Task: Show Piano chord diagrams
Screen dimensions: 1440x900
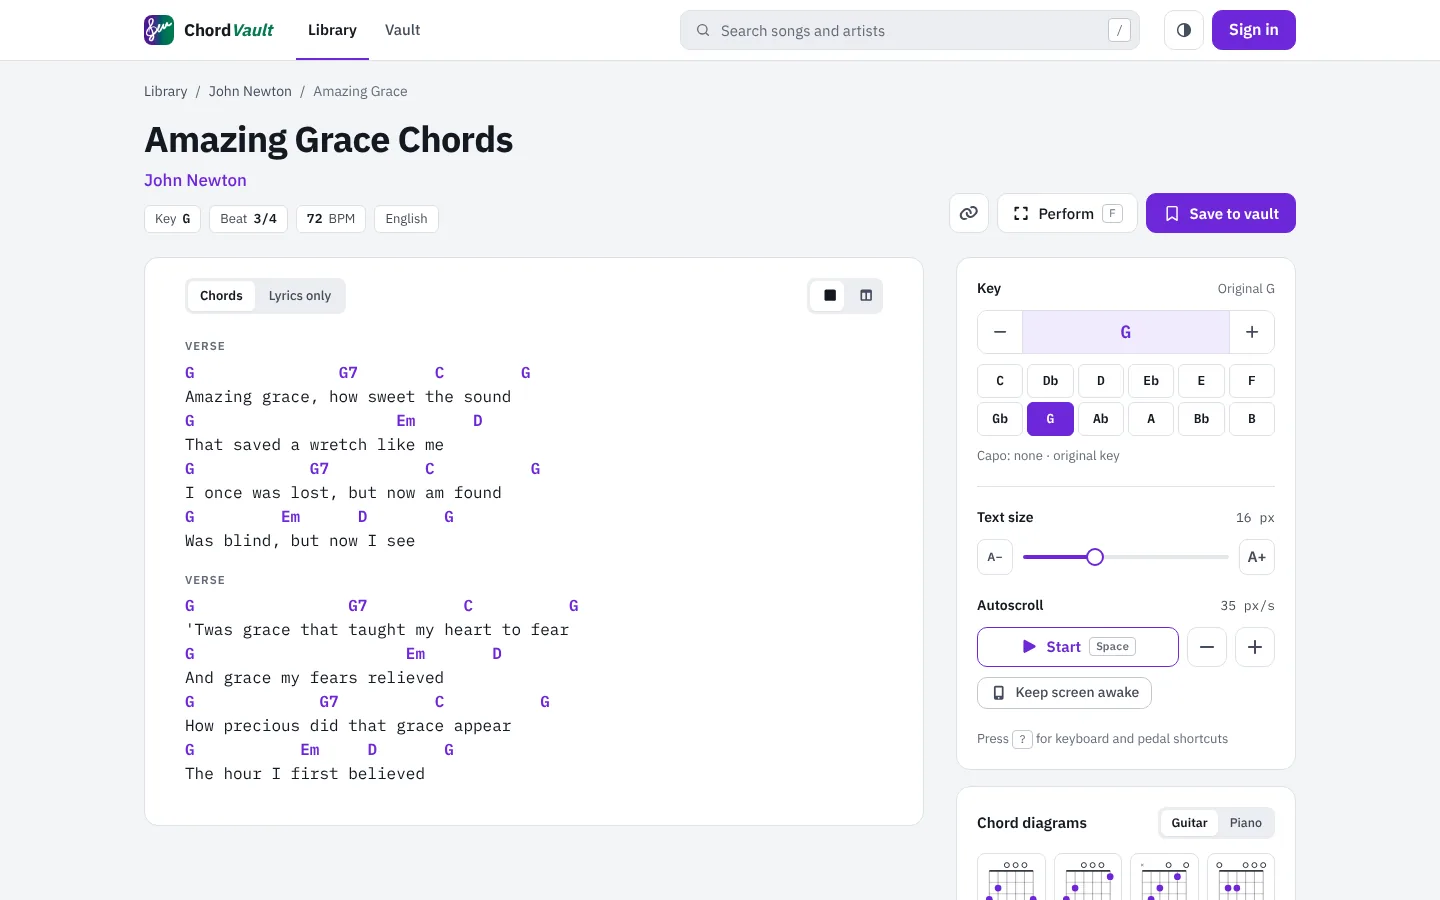Action: (x=1246, y=823)
